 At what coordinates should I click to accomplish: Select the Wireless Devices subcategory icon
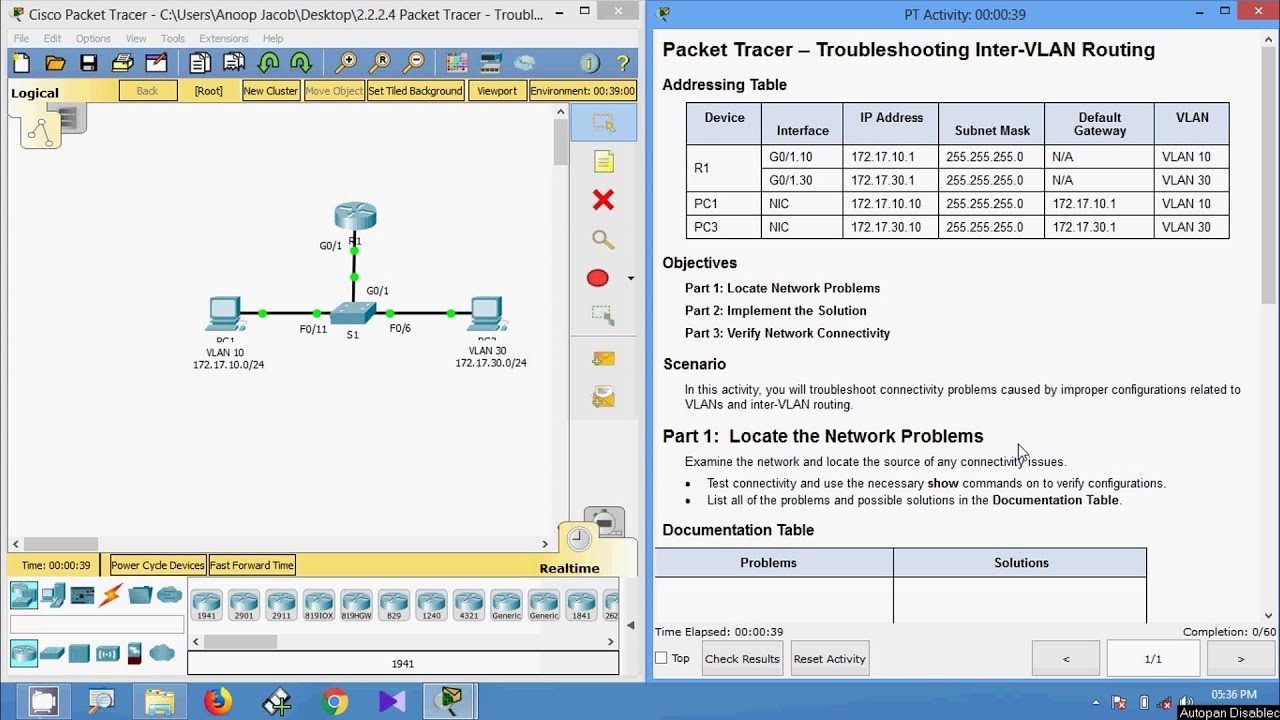107,654
